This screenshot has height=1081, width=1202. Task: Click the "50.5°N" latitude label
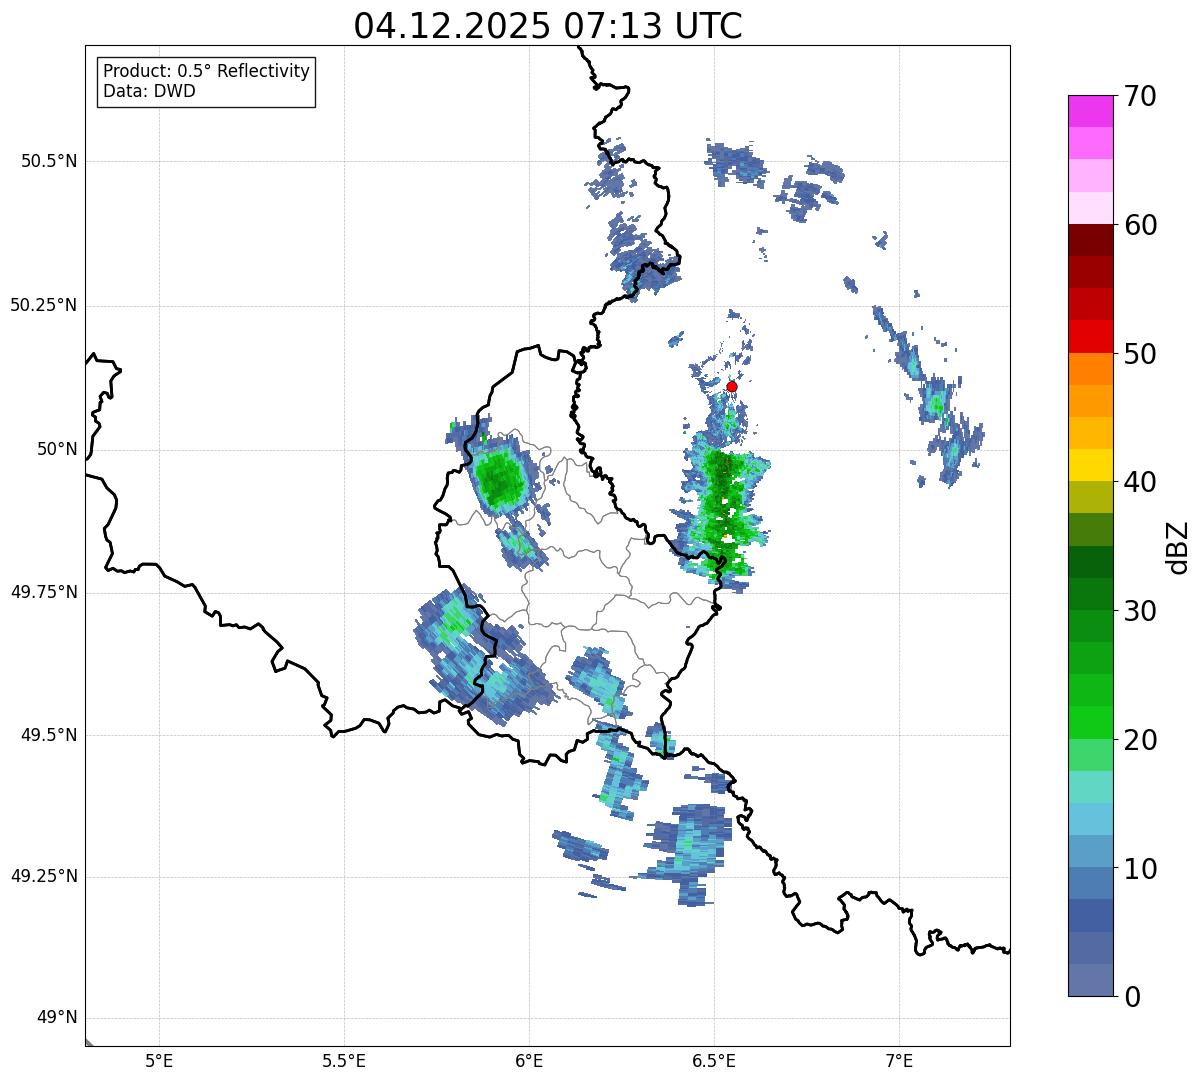(x=49, y=161)
